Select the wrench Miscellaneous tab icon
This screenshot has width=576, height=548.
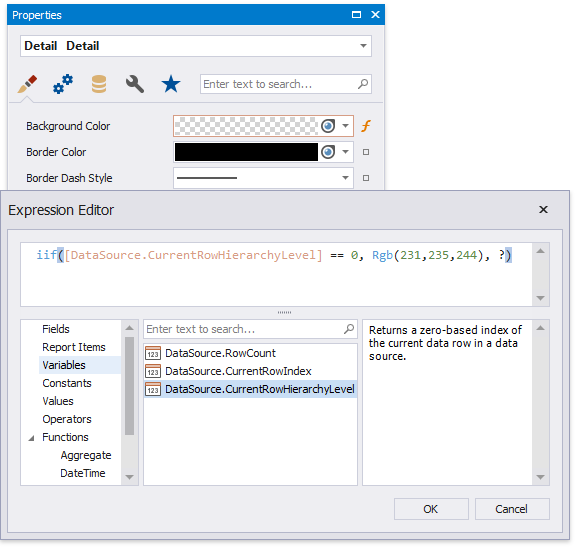(x=134, y=84)
